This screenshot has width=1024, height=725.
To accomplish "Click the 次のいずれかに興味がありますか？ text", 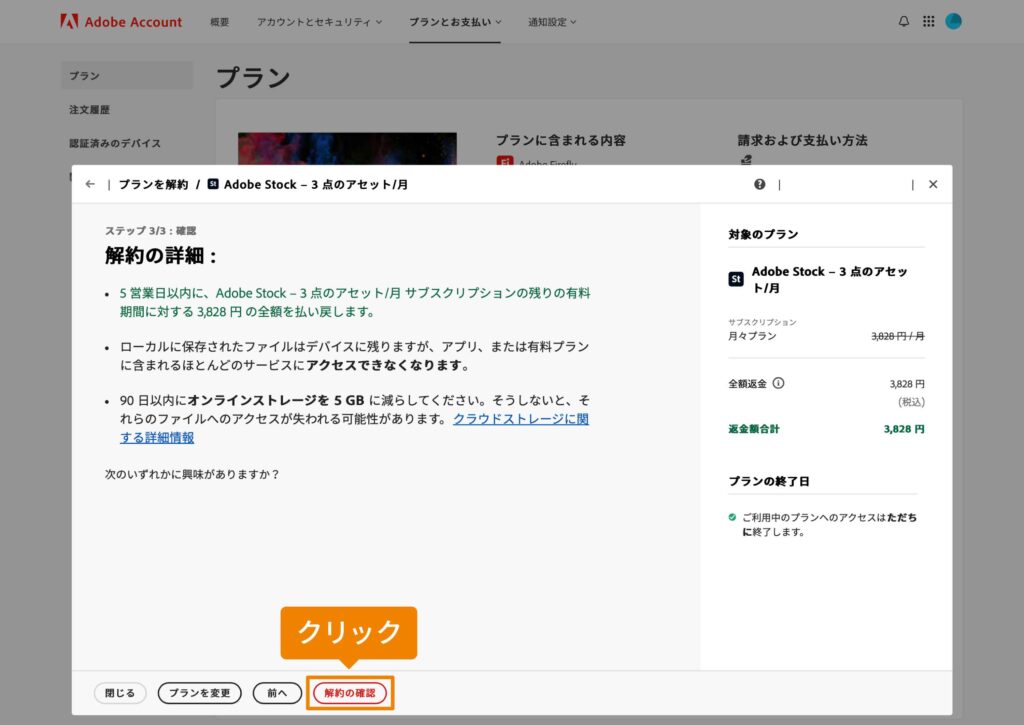I will tap(192, 474).
